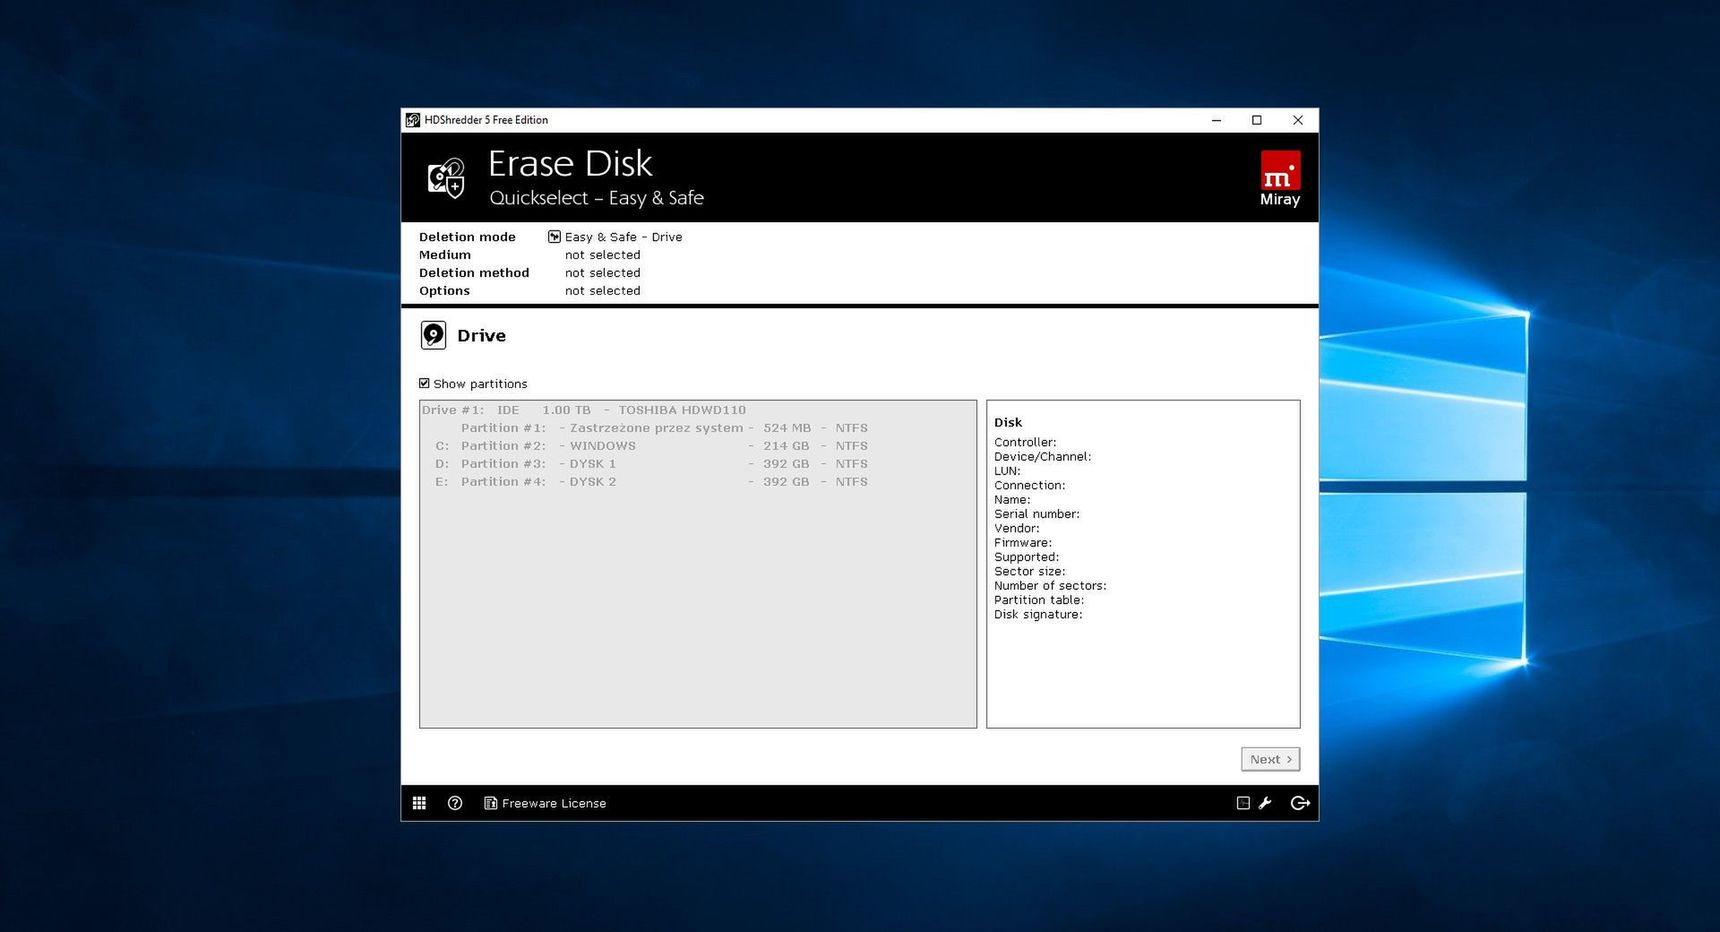Open settings via the wrench icon

coord(1265,803)
